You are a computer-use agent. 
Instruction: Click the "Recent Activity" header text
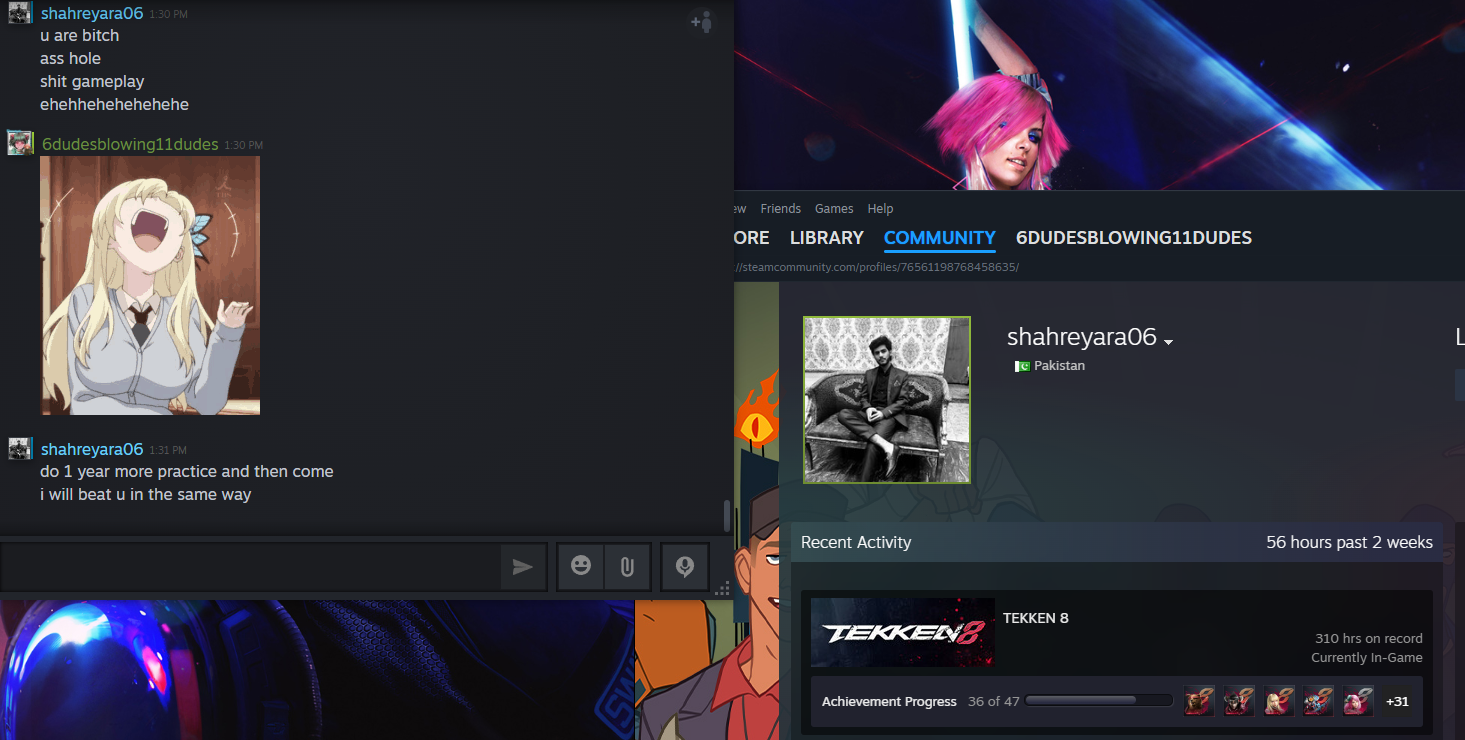[x=856, y=543]
